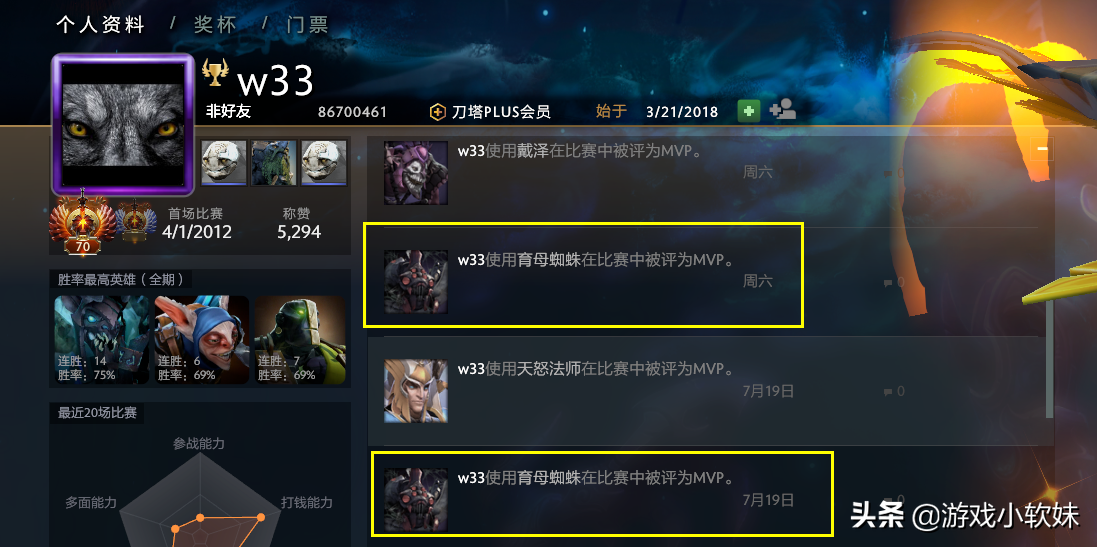Click the wolf eyes profile avatar

pyautogui.click(x=122, y=125)
